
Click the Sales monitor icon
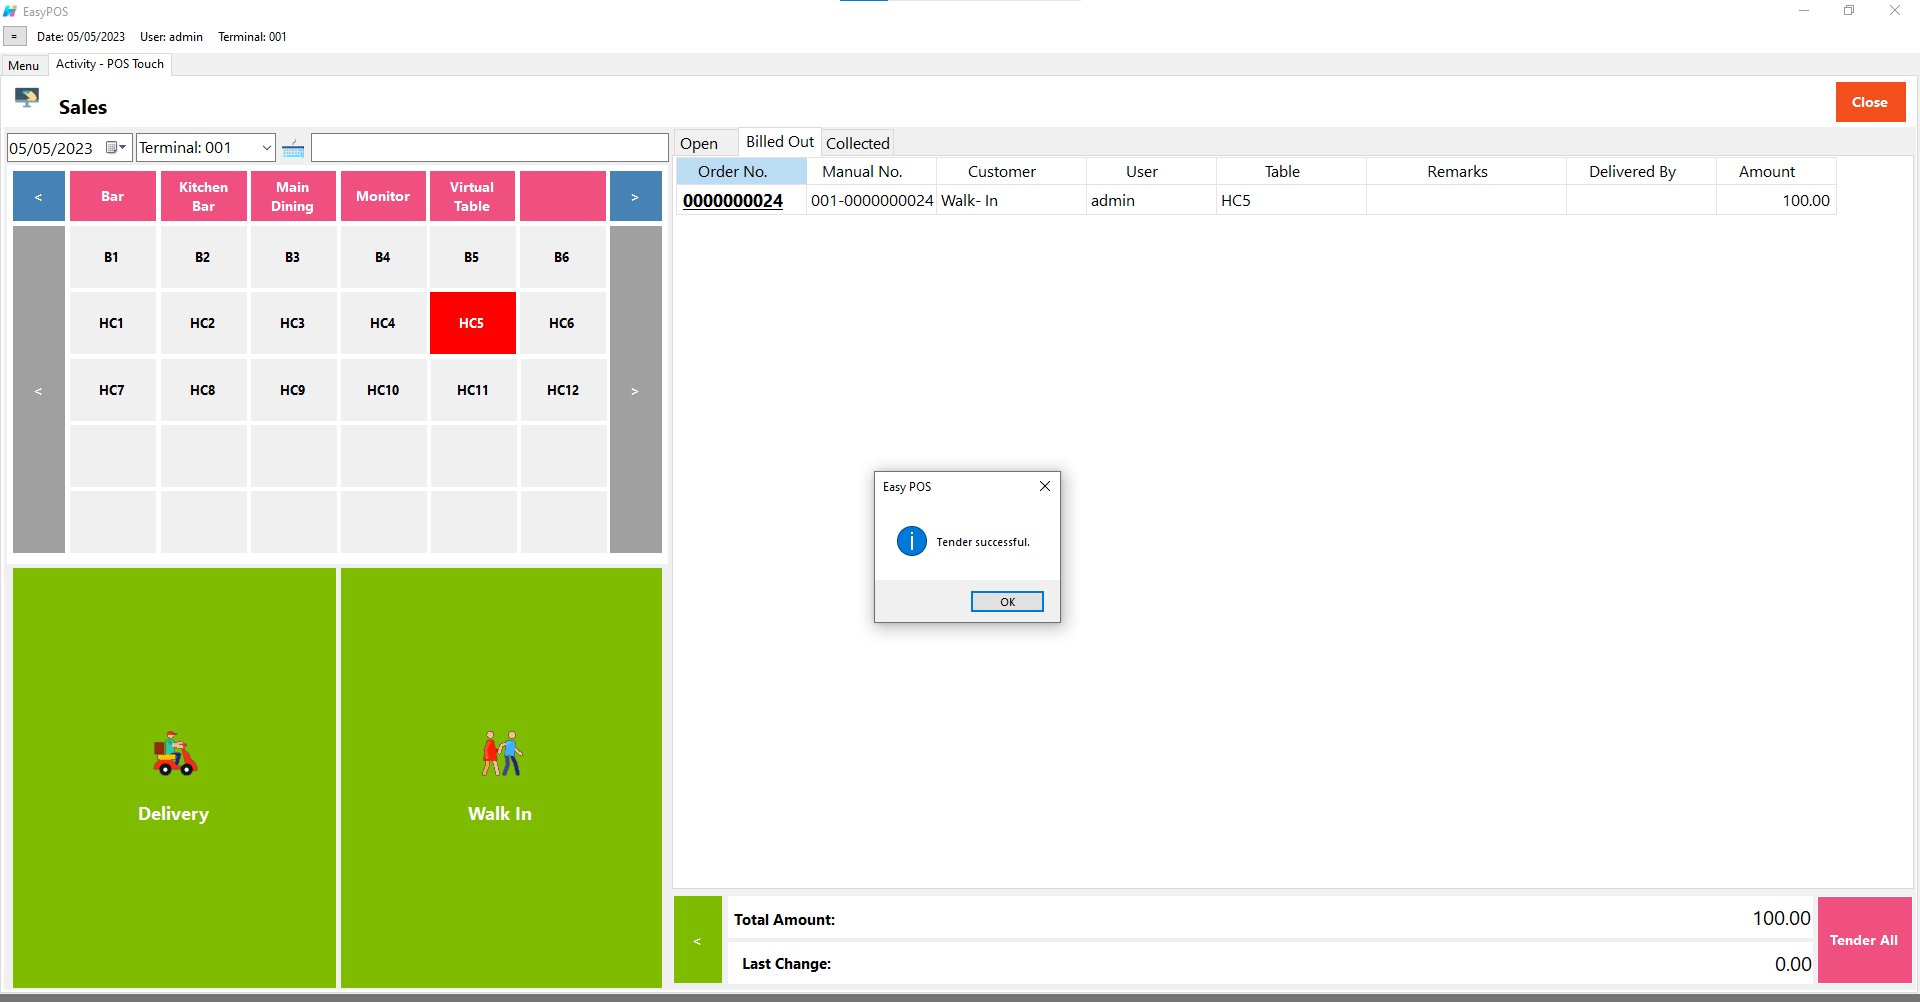click(27, 98)
